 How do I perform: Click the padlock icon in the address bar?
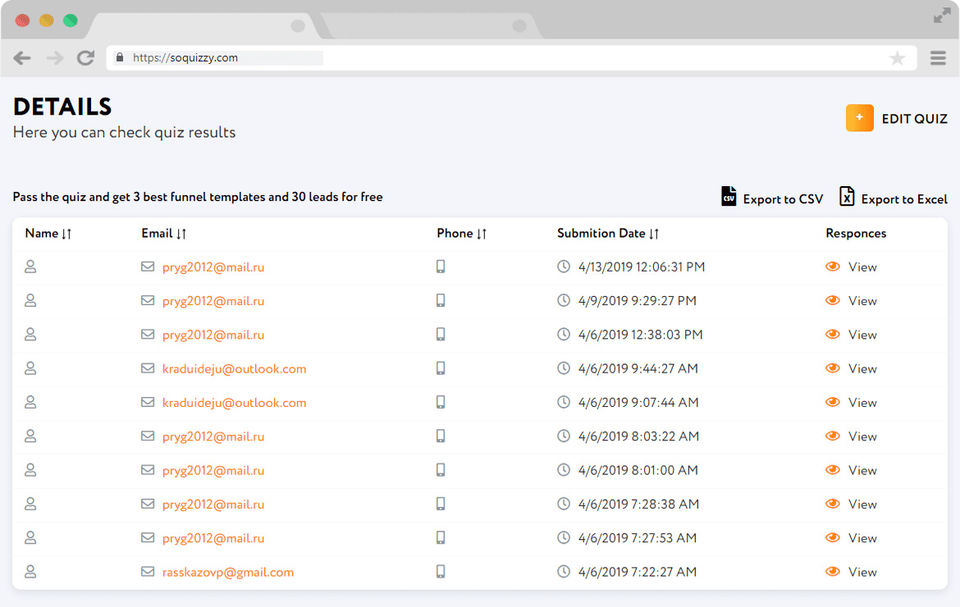(x=120, y=58)
